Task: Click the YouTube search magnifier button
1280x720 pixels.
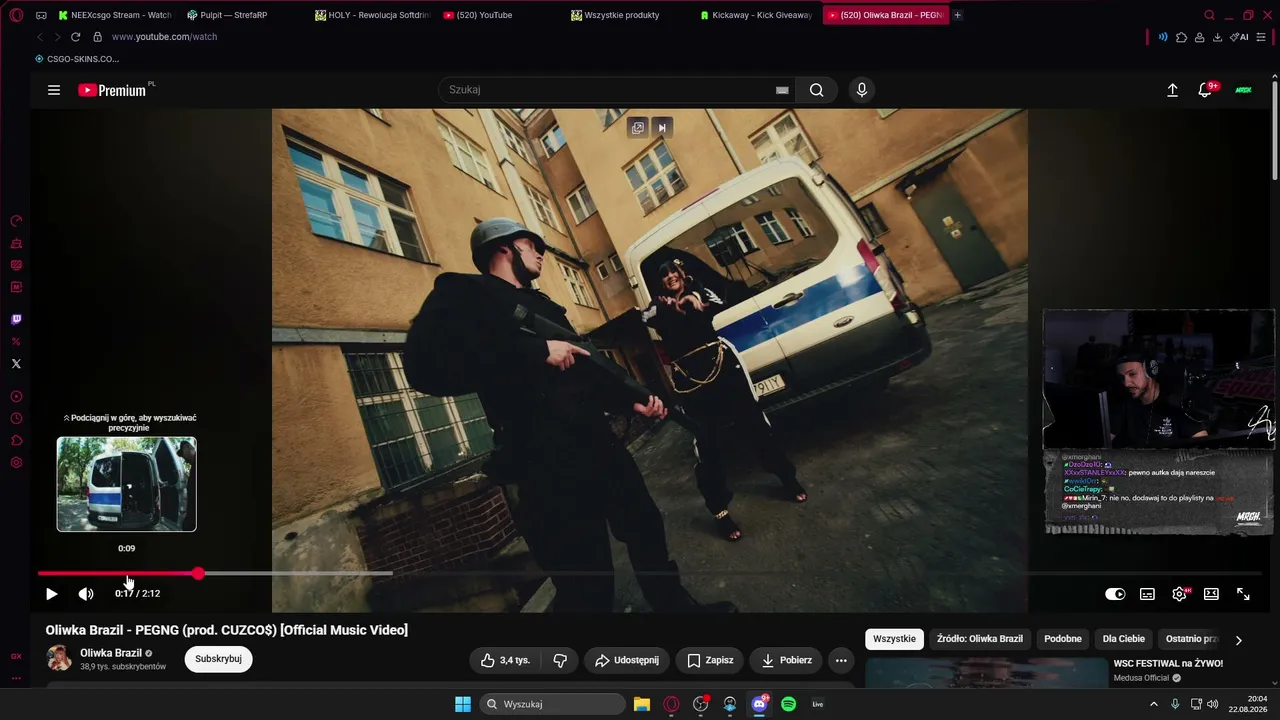Action: pos(817,90)
